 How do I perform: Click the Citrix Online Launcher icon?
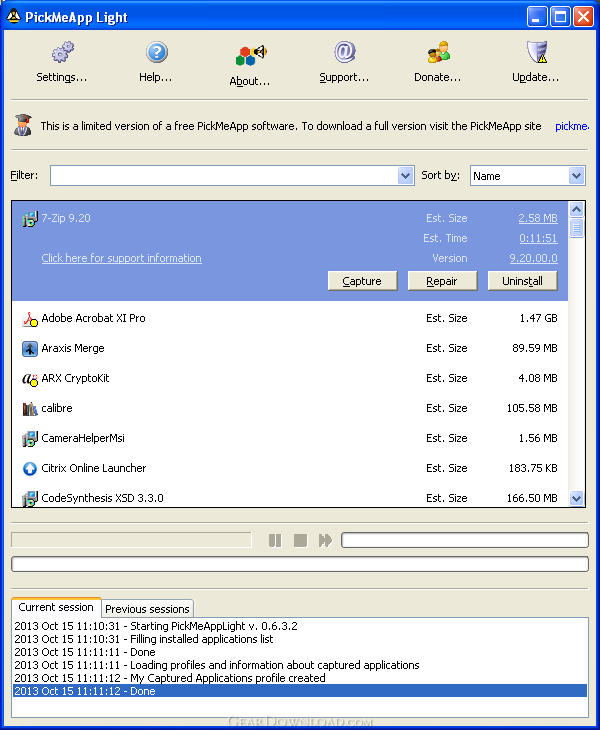30,468
